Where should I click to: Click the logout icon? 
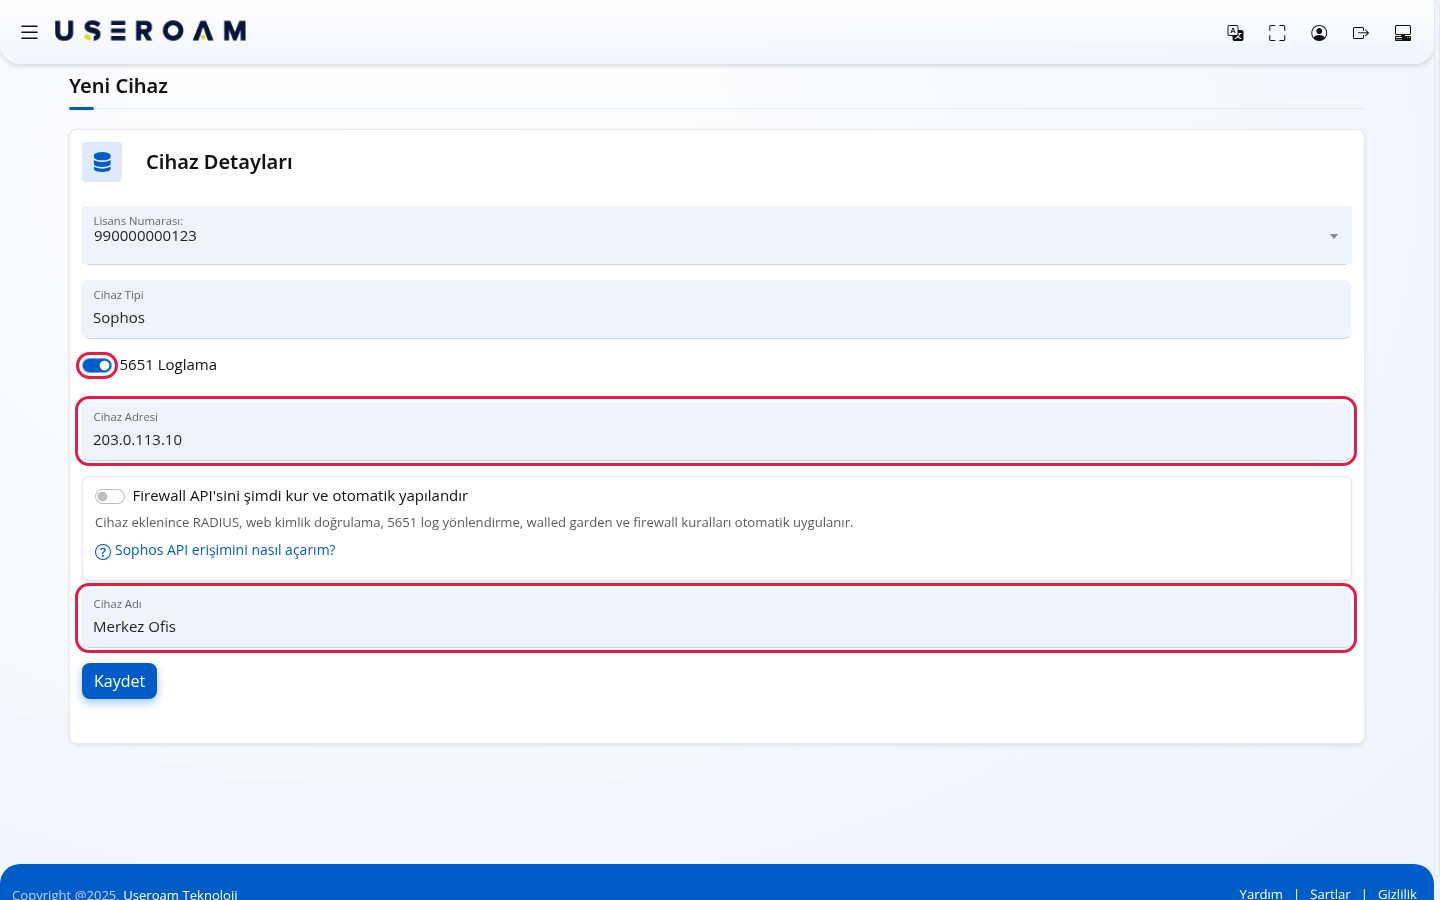1361,33
